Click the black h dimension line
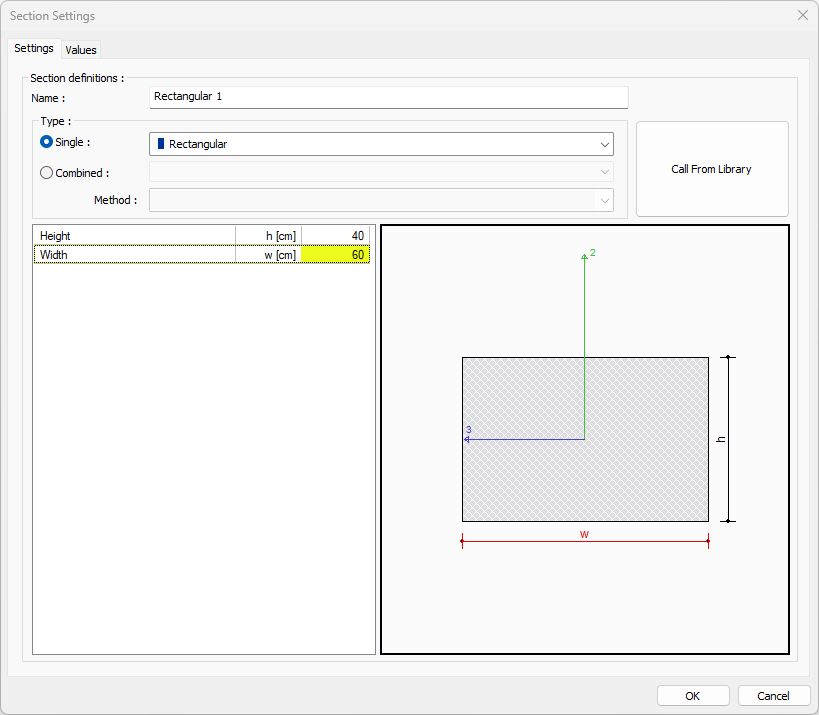This screenshot has height=715, width=819. point(729,439)
